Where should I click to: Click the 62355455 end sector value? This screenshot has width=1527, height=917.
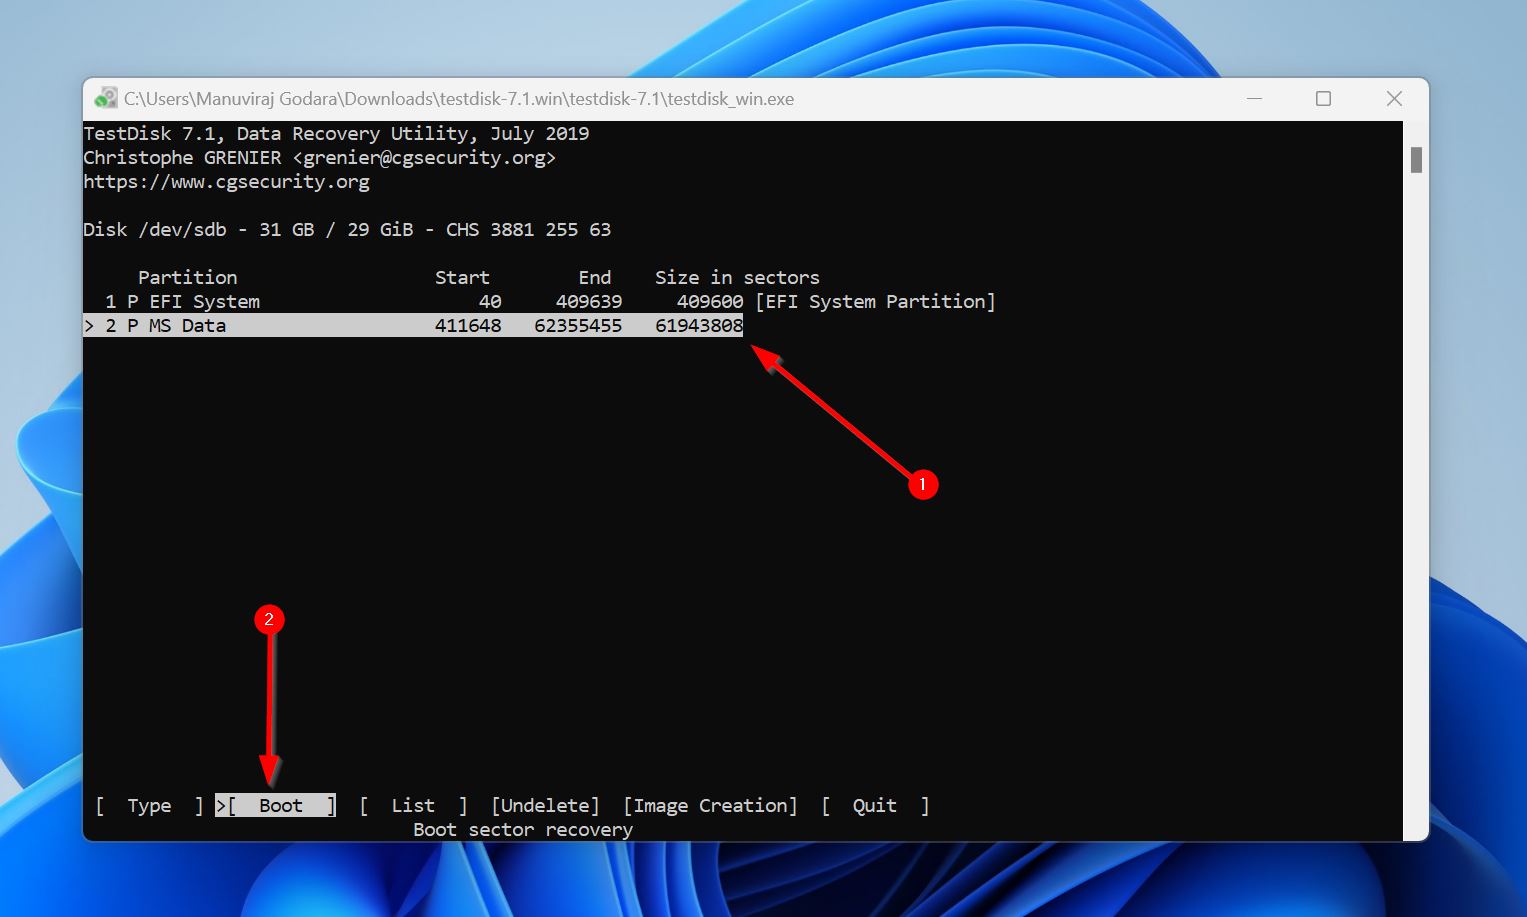coord(578,325)
